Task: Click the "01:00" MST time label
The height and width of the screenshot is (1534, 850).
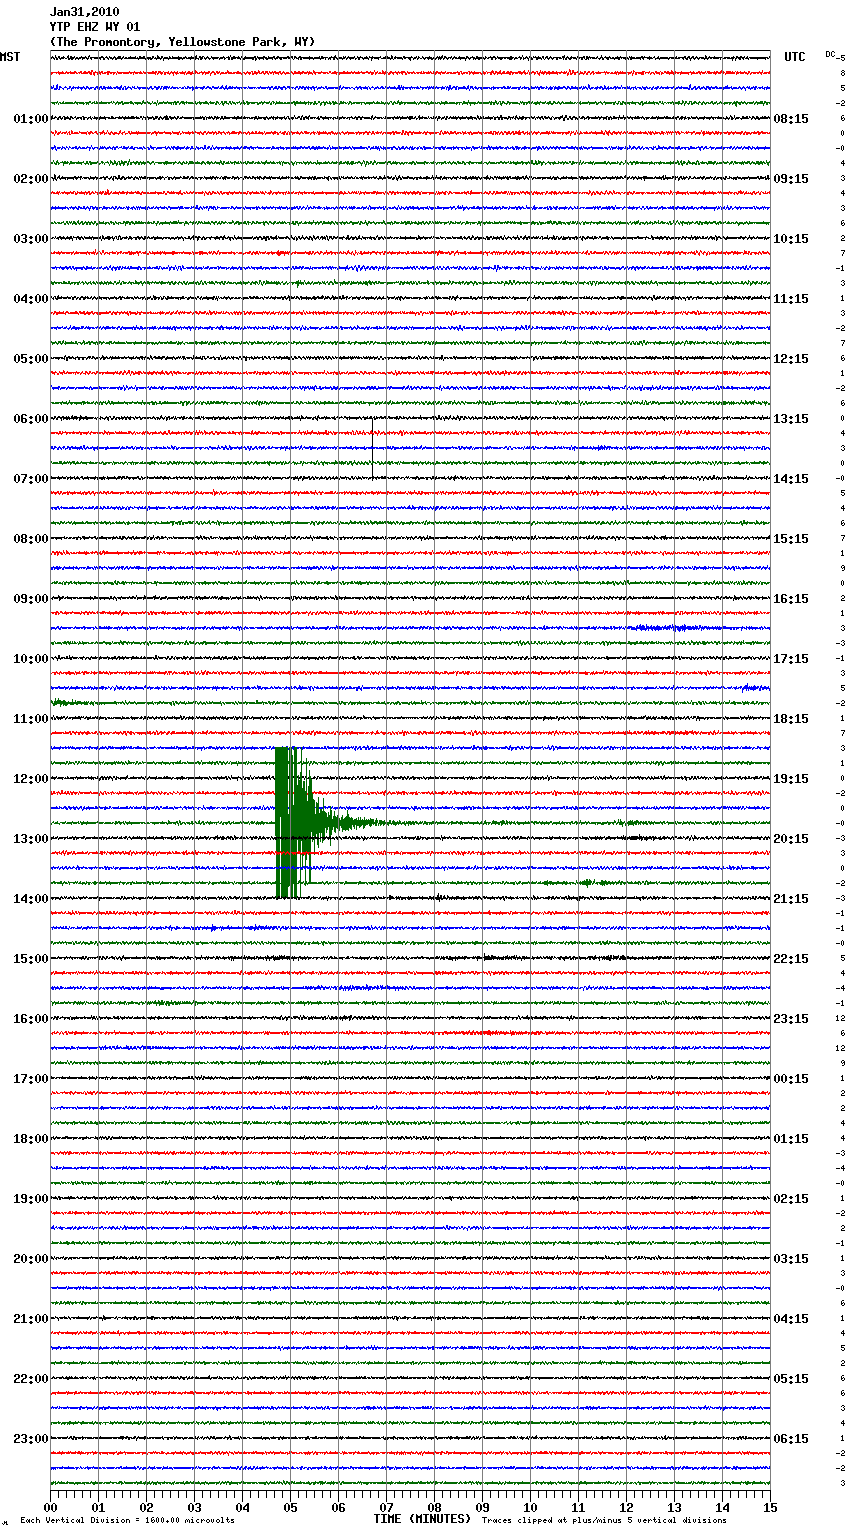Action: tap(31, 119)
